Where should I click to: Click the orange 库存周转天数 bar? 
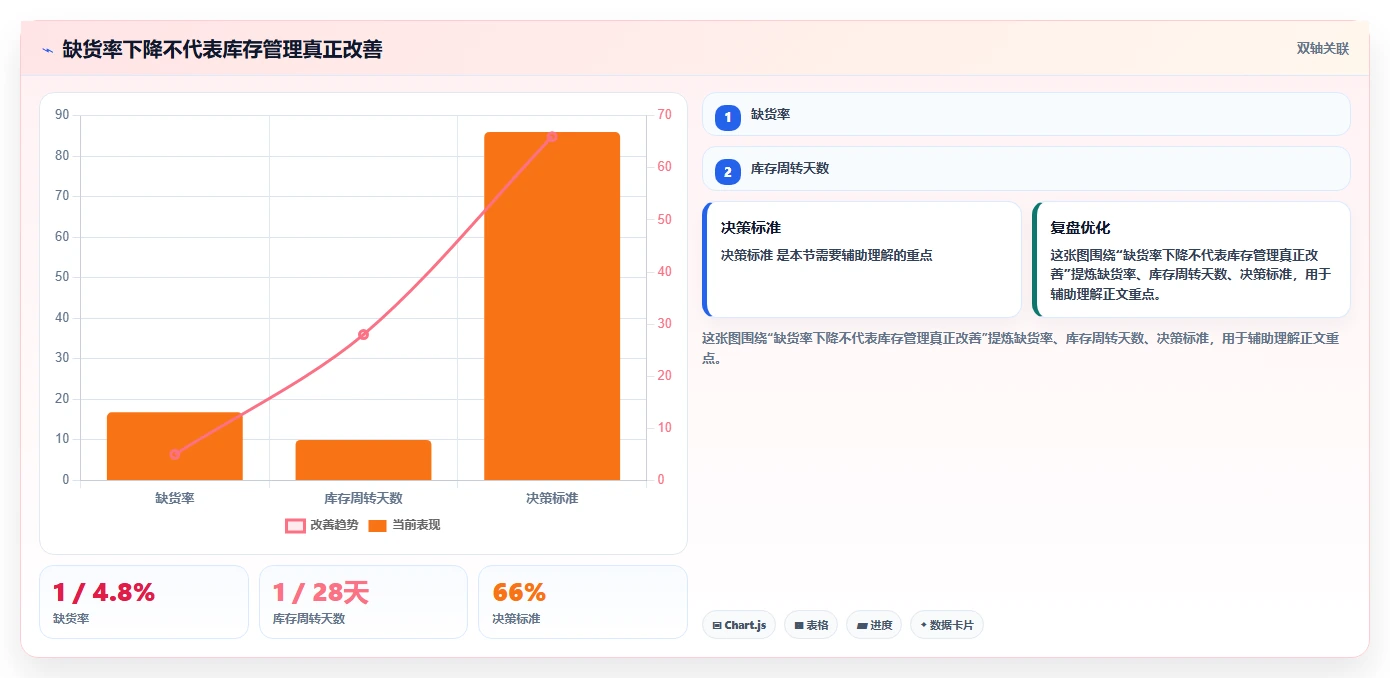[x=363, y=460]
